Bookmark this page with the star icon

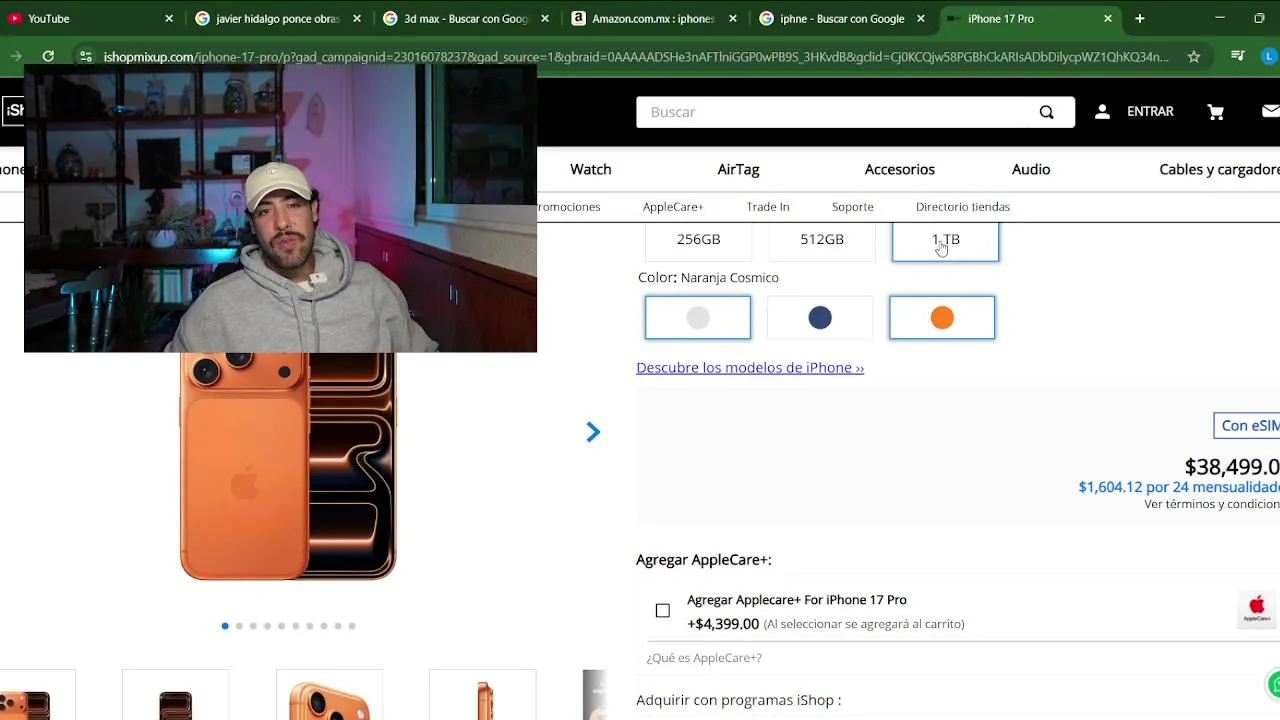(1193, 57)
